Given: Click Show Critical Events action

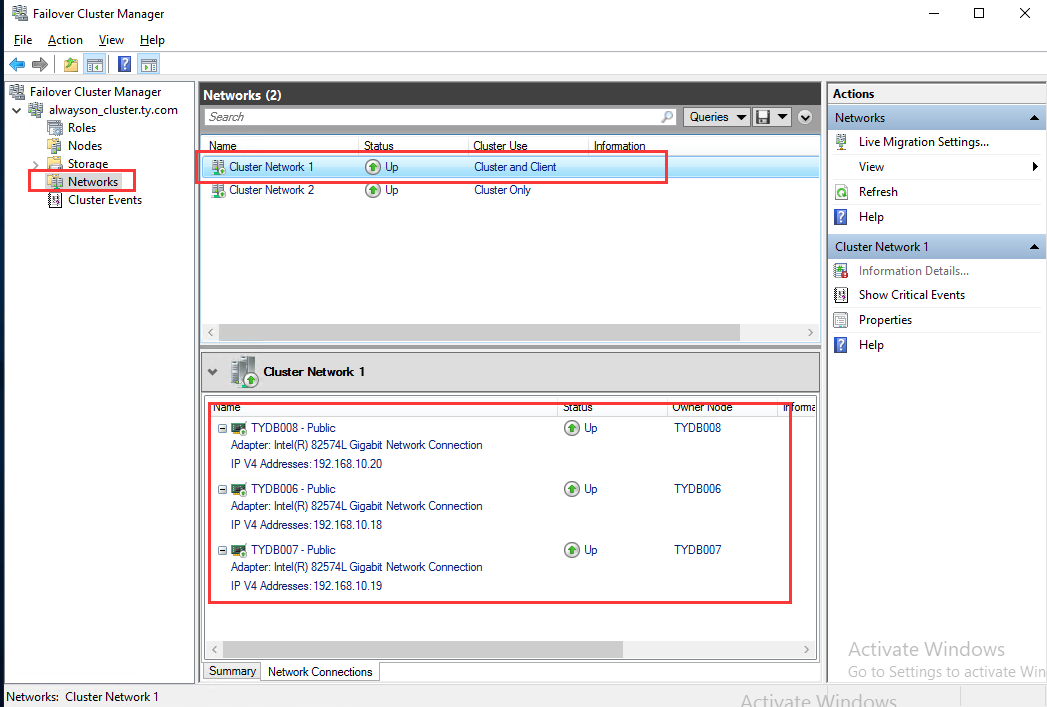Looking at the screenshot, I should tap(911, 295).
